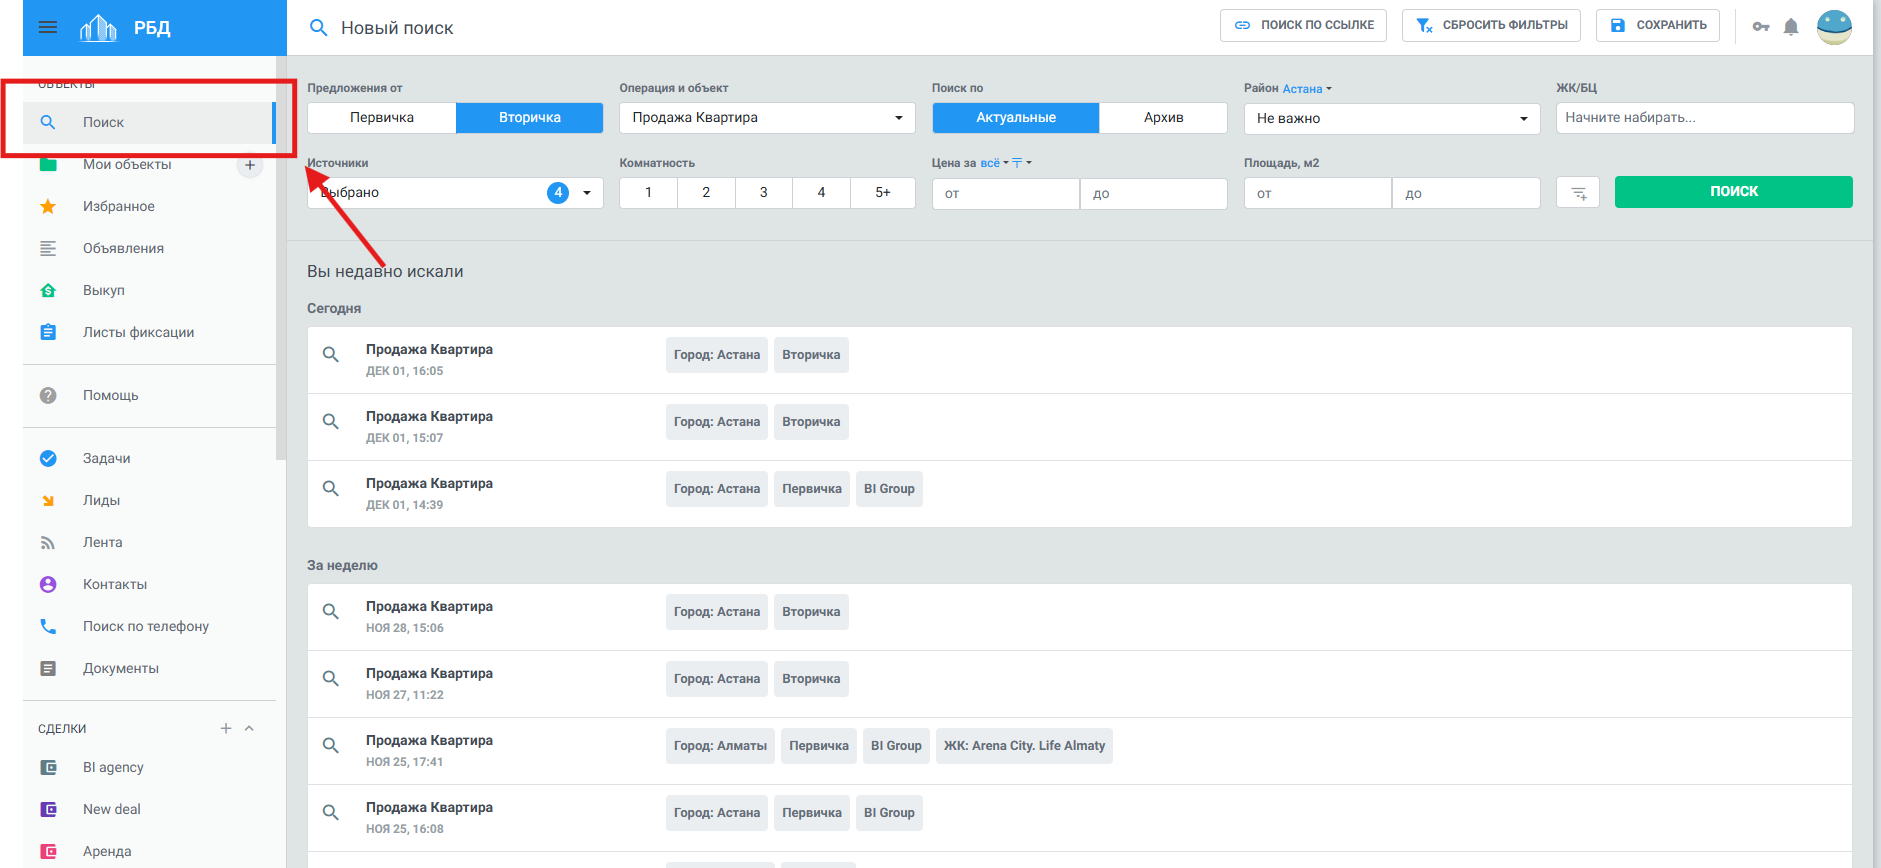This screenshot has height=868, width=1881.
Task: Select 2 rooms in Комнатность
Action: [x=706, y=193]
